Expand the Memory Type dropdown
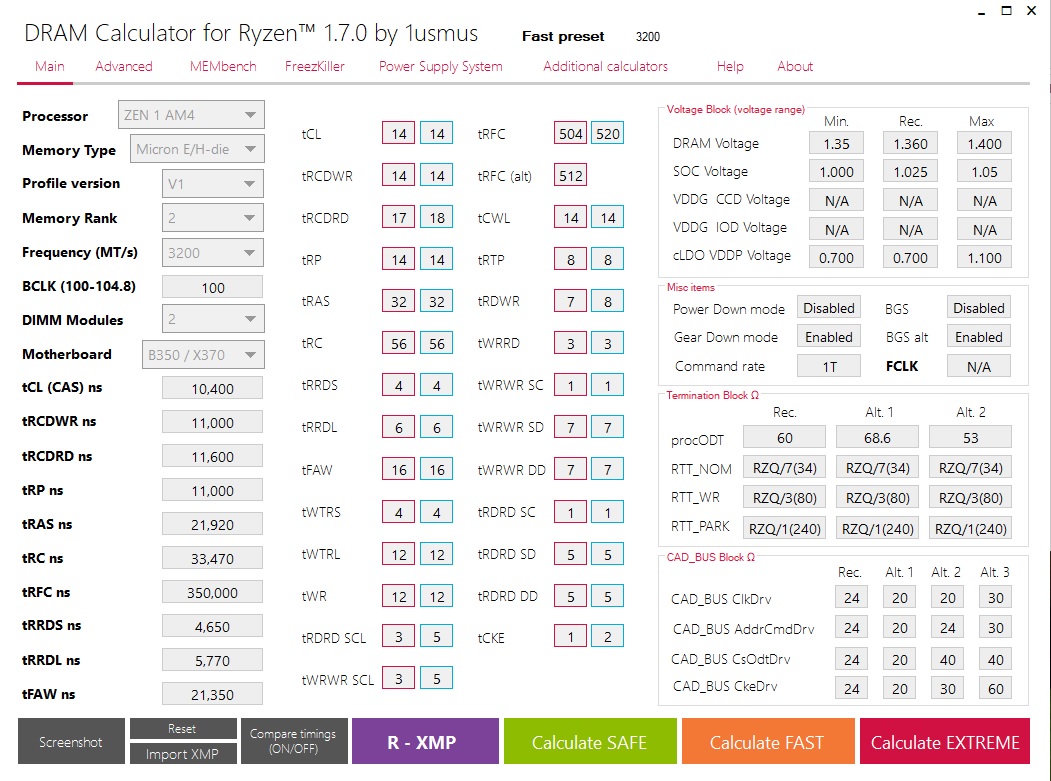Image resolution: width=1051 pixels, height=781 pixels. pos(197,149)
